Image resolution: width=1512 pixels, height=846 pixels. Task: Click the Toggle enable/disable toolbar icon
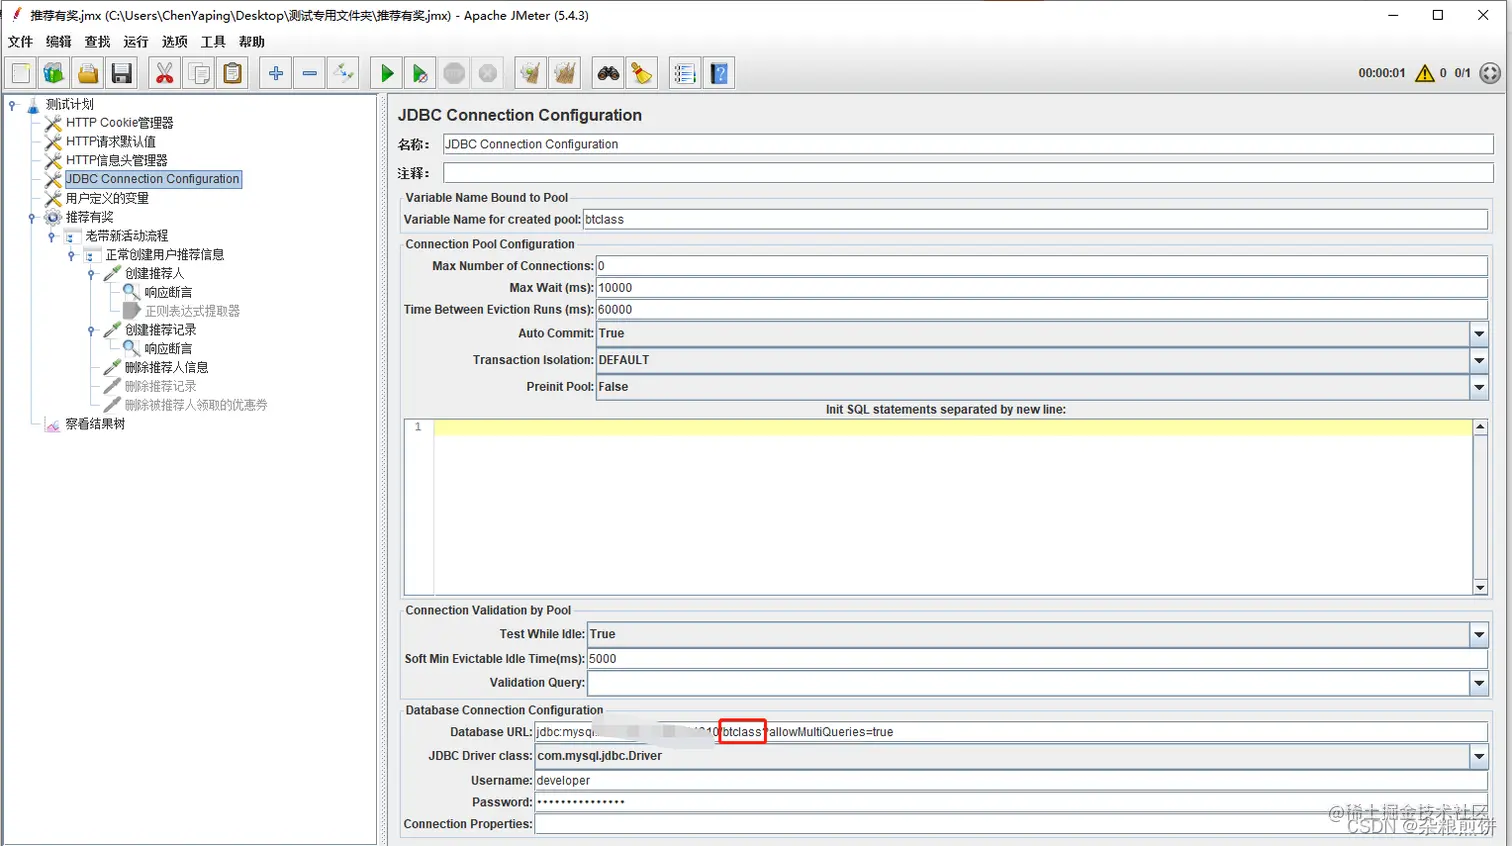point(343,73)
